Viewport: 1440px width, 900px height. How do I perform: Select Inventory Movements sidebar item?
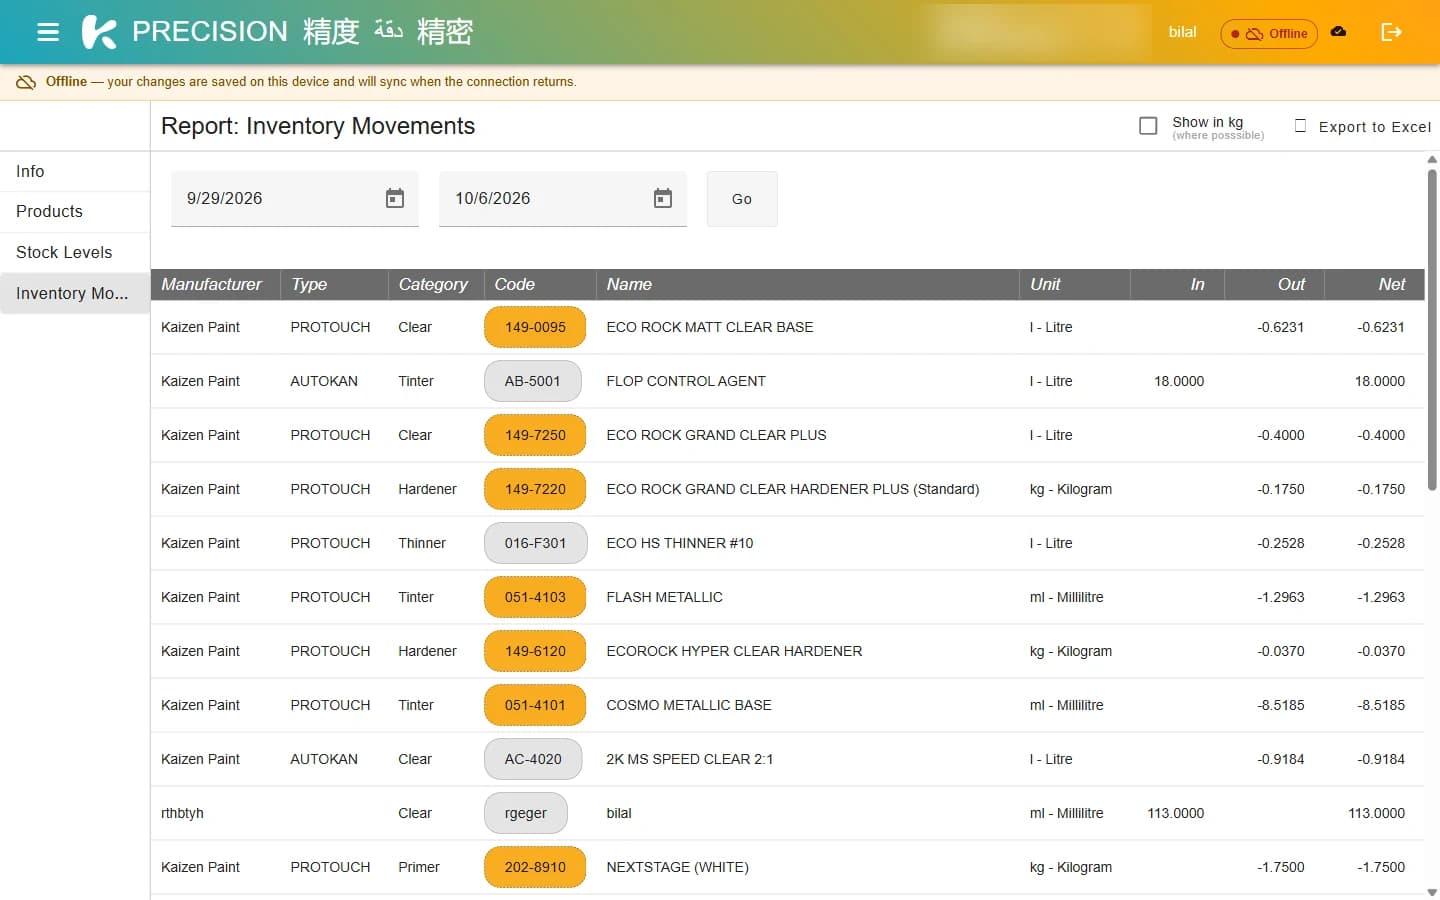point(75,293)
